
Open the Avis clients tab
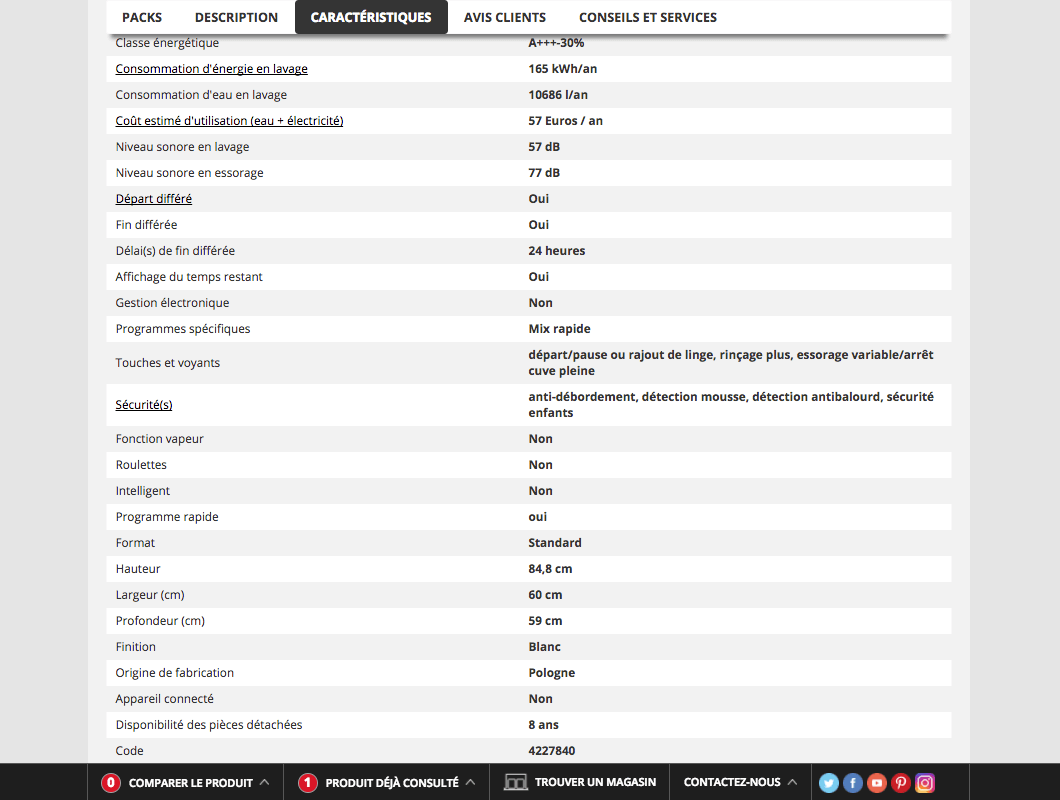[x=505, y=17]
